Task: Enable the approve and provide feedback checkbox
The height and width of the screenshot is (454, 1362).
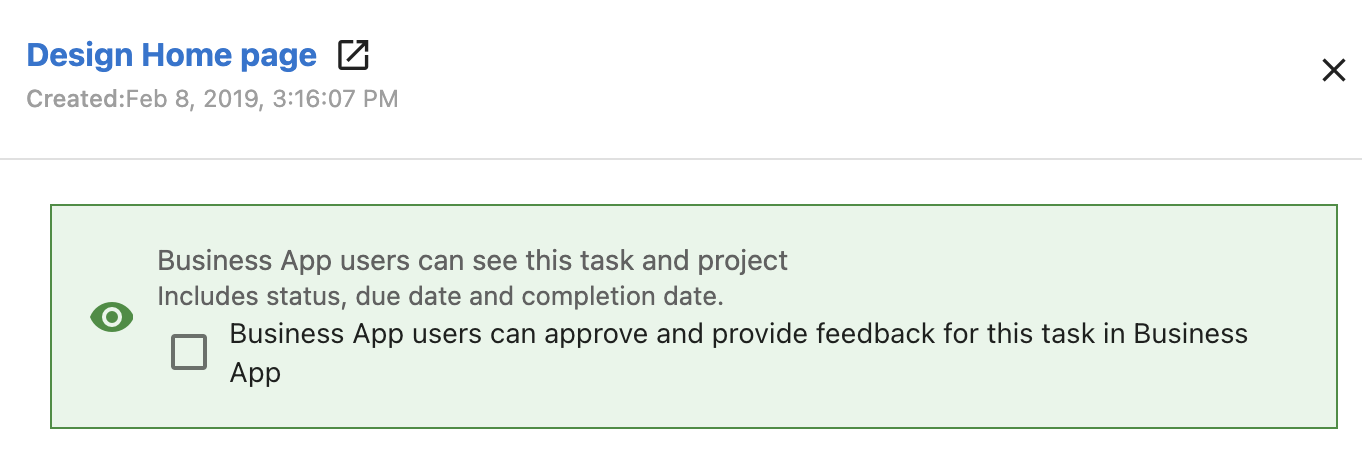Action: [189, 352]
